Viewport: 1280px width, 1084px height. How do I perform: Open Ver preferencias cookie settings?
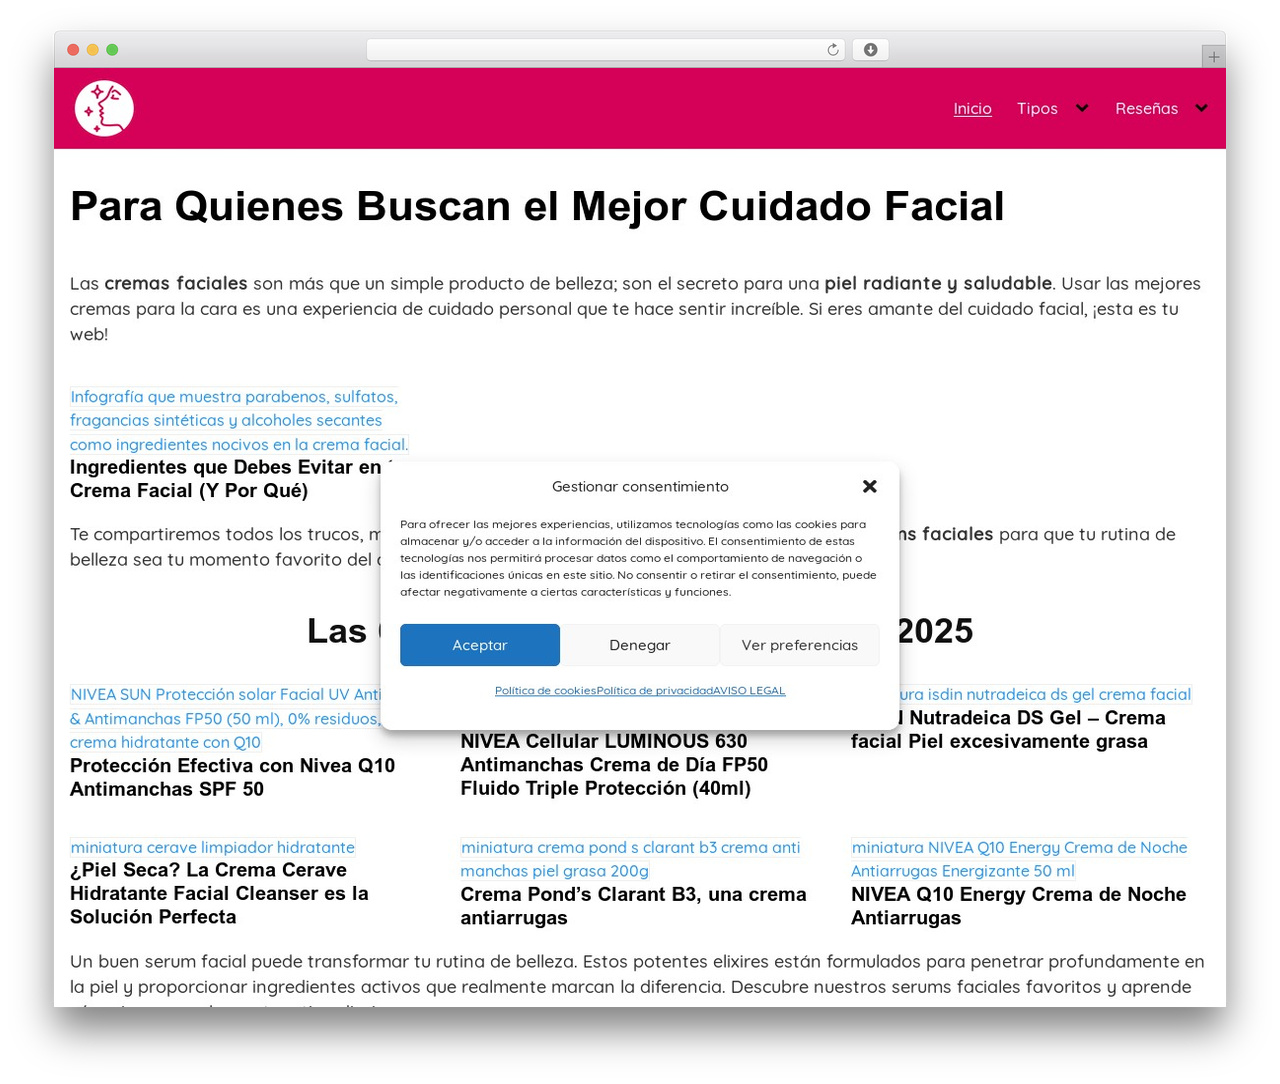point(800,645)
